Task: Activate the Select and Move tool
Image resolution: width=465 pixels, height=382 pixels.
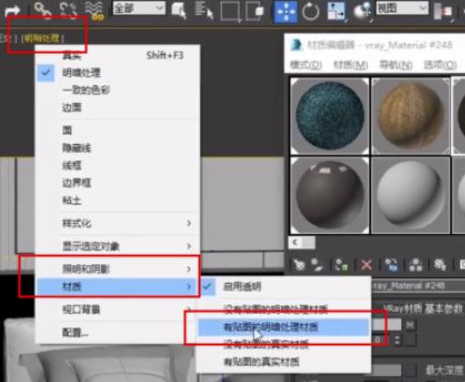Action: (286, 11)
